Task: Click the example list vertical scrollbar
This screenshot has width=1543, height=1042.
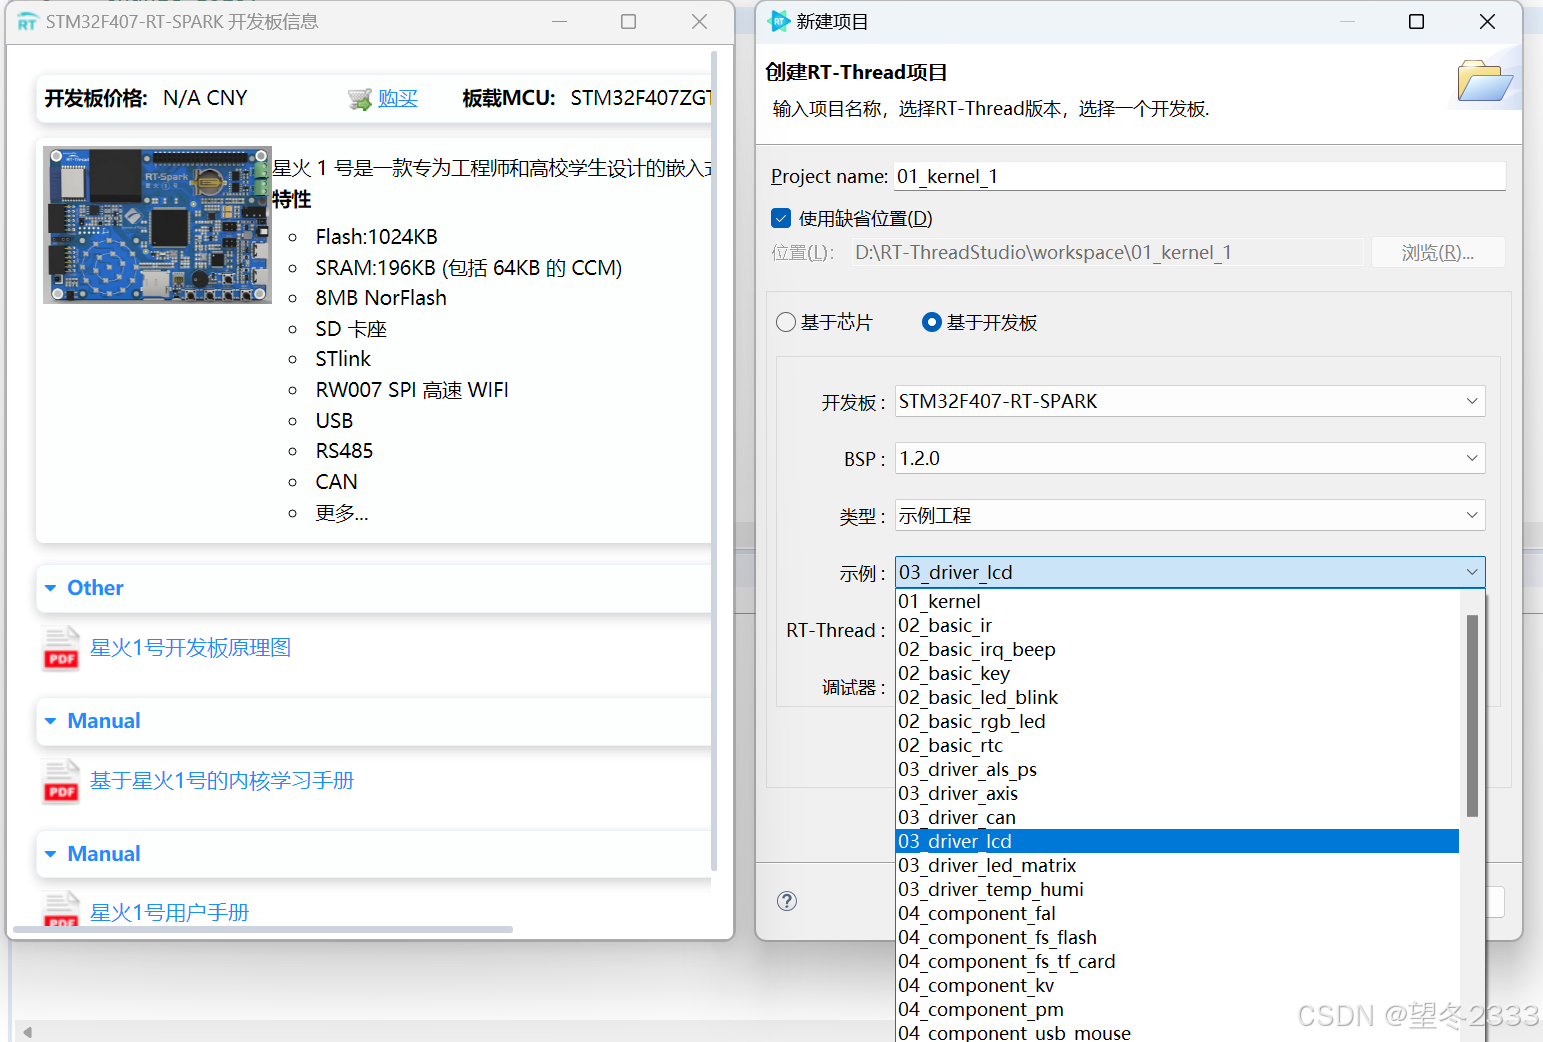Action: point(1472,716)
